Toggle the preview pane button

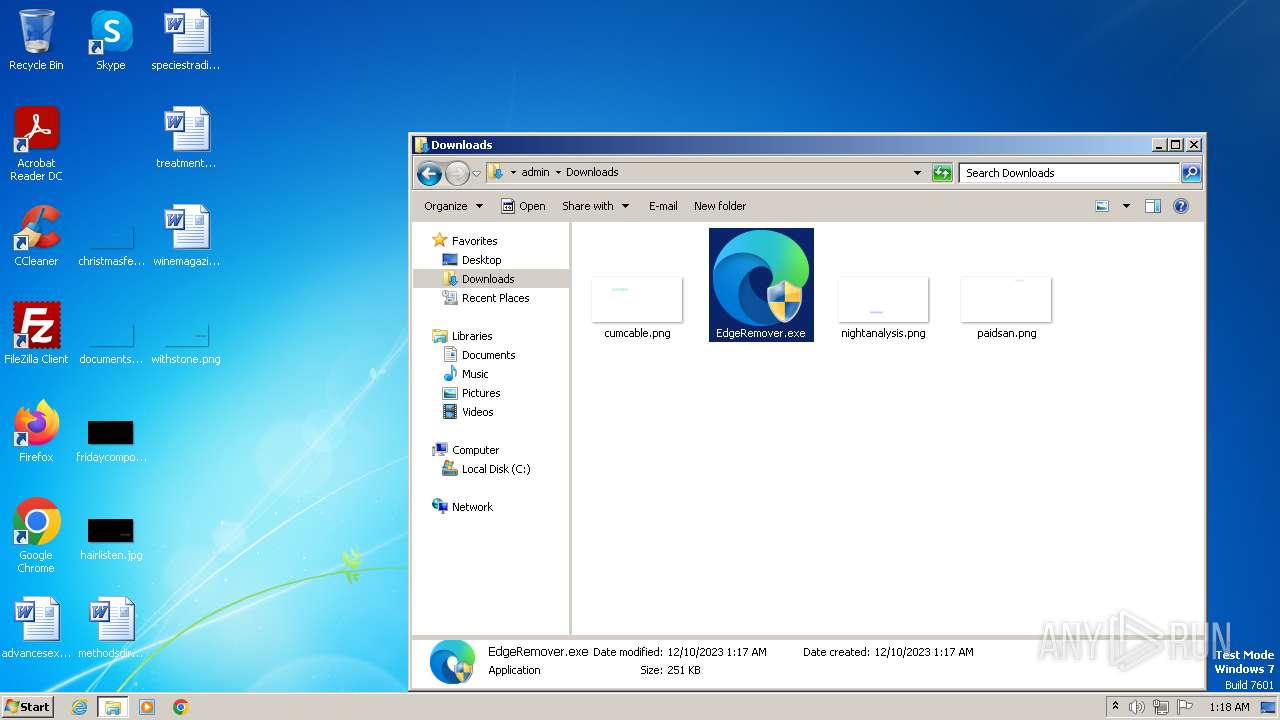(x=1153, y=206)
